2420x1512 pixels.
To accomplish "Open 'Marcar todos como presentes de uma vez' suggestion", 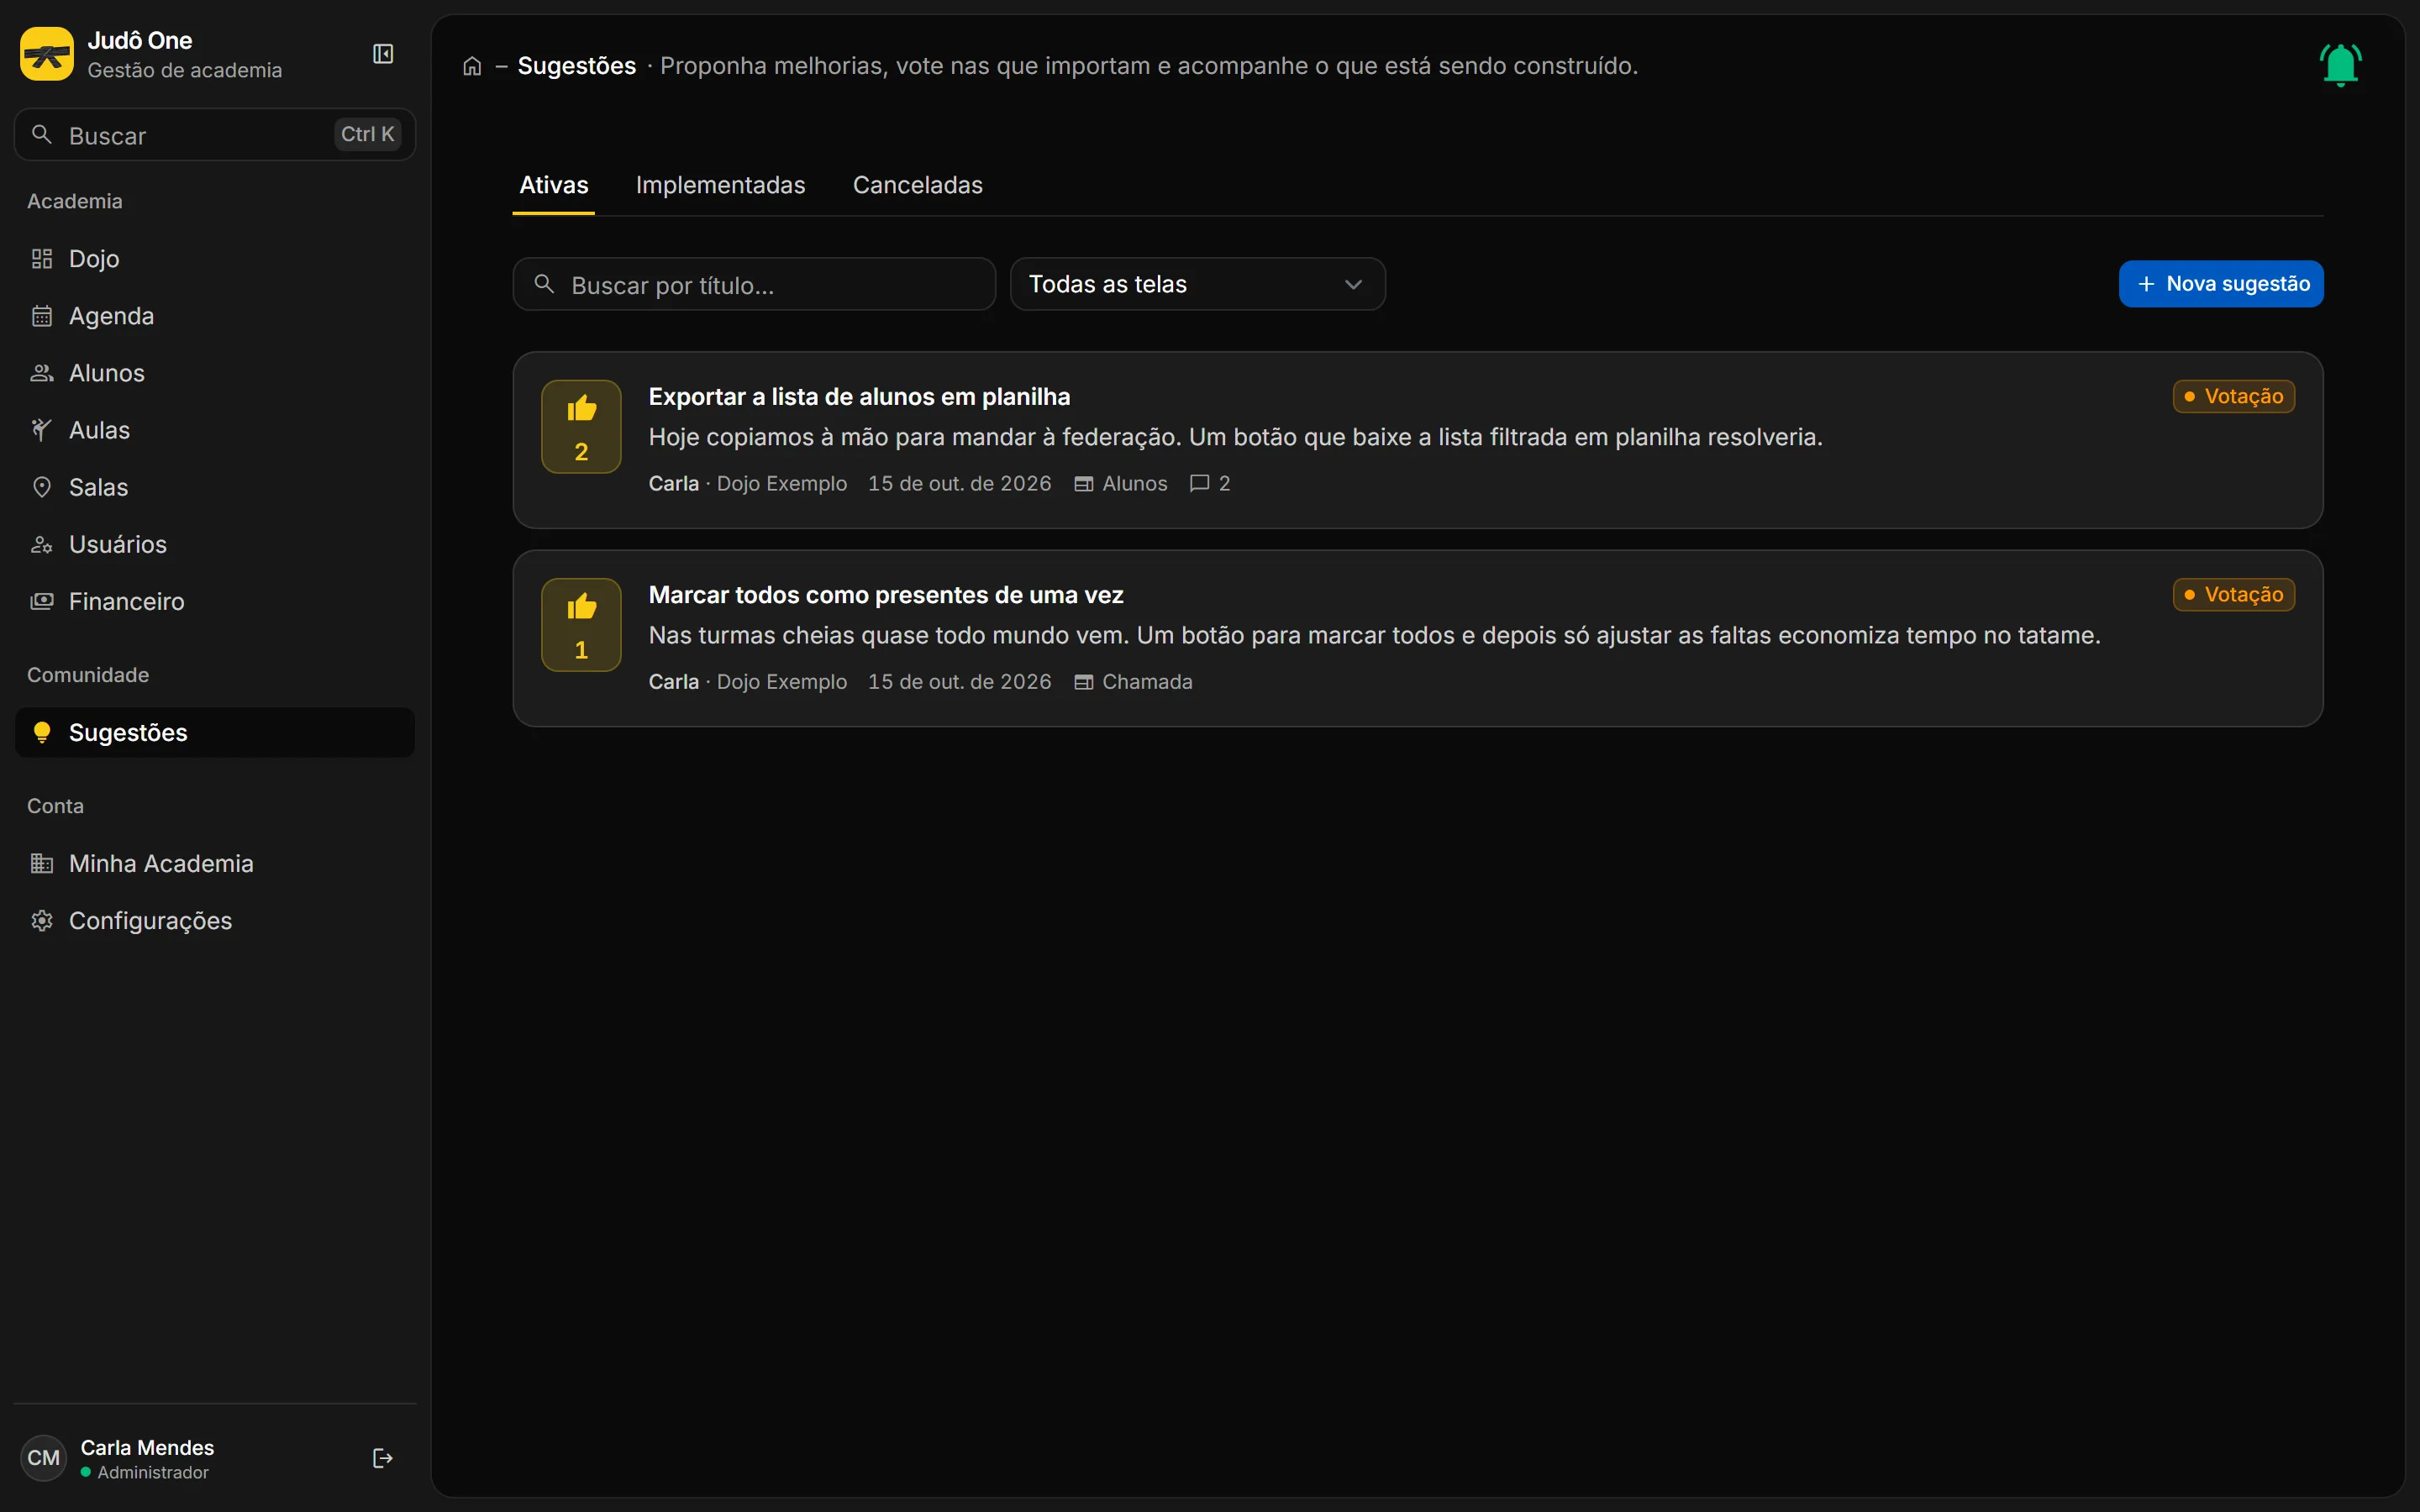I will (x=886, y=595).
